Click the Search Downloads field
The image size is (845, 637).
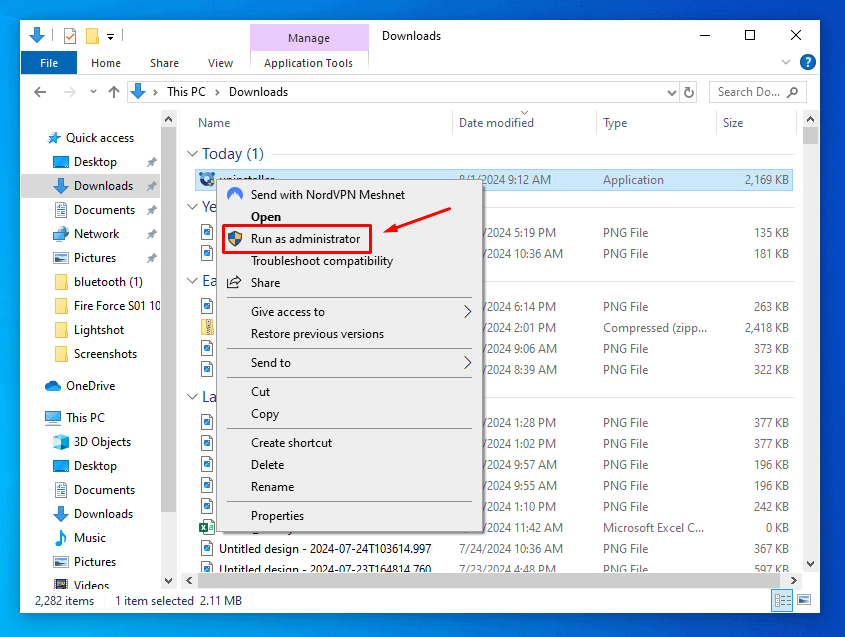(x=750, y=92)
